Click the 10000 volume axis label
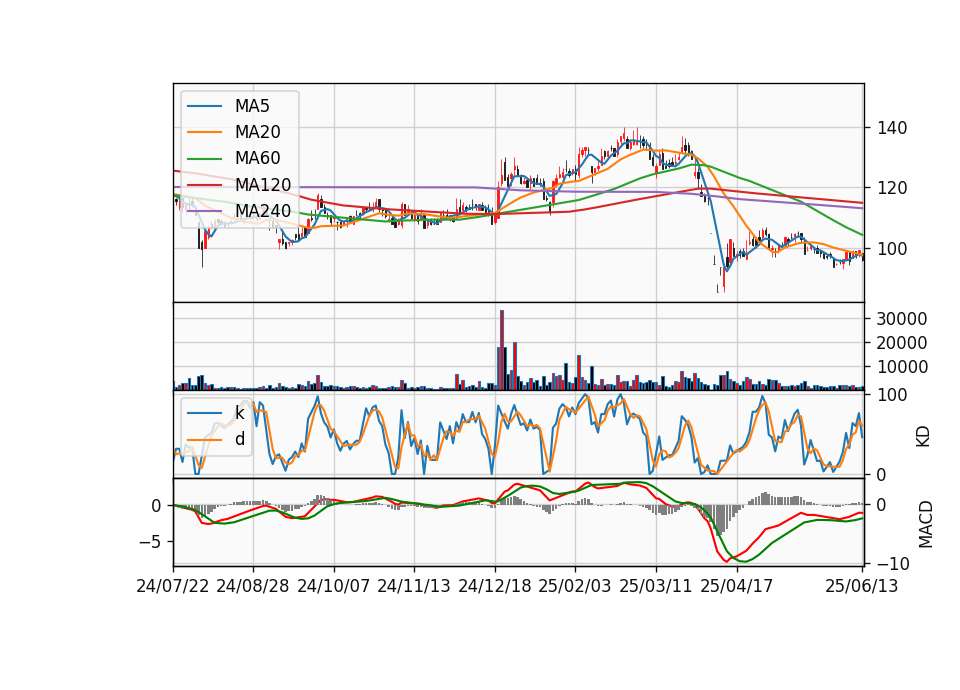Image resolution: width=960 pixels, height=690 pixels. [902, 367]
